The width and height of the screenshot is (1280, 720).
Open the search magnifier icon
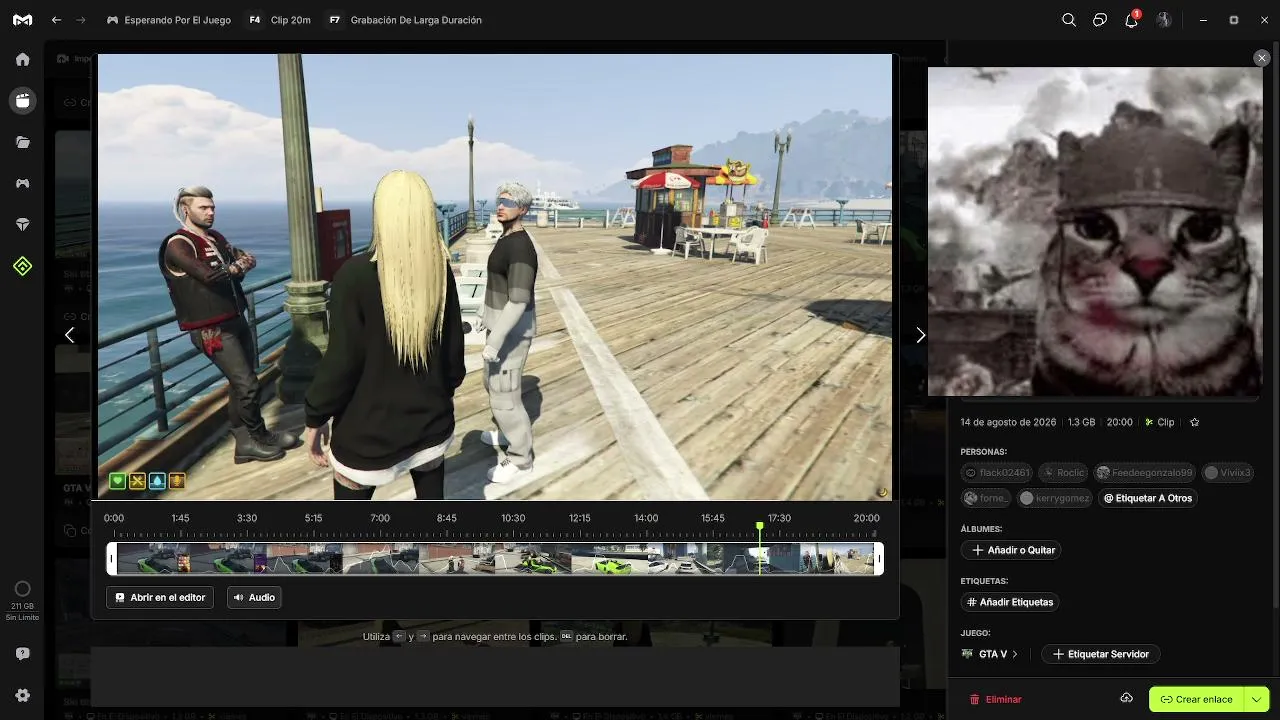pos(1069,20)
